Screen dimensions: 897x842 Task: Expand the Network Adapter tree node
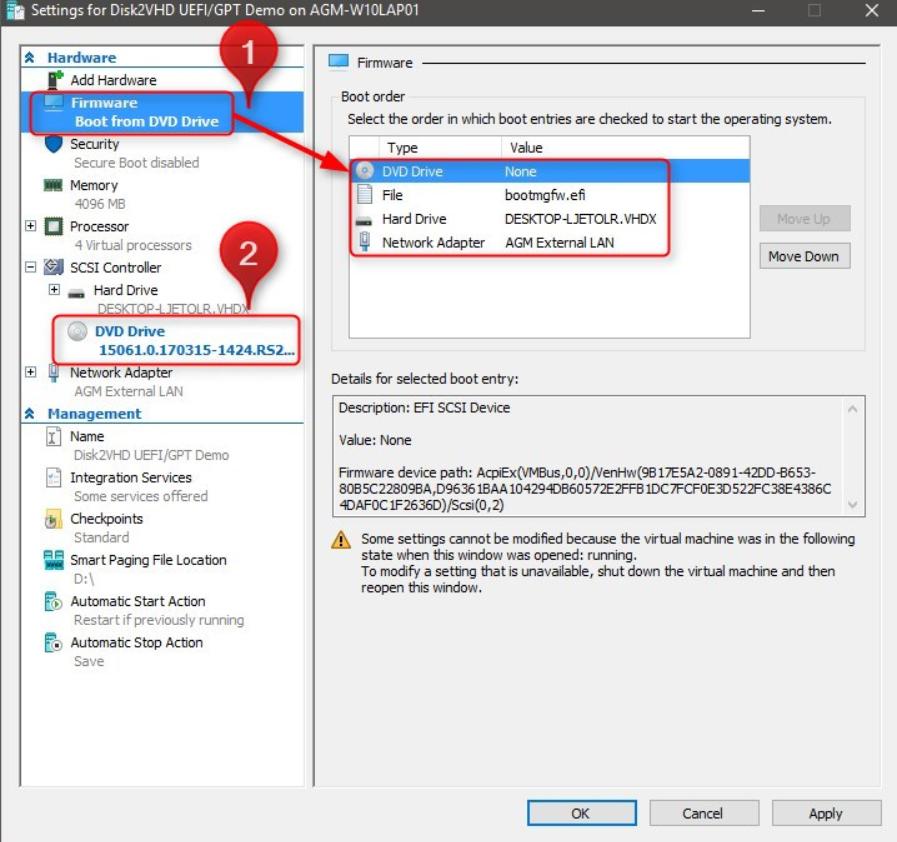[31, 372]
